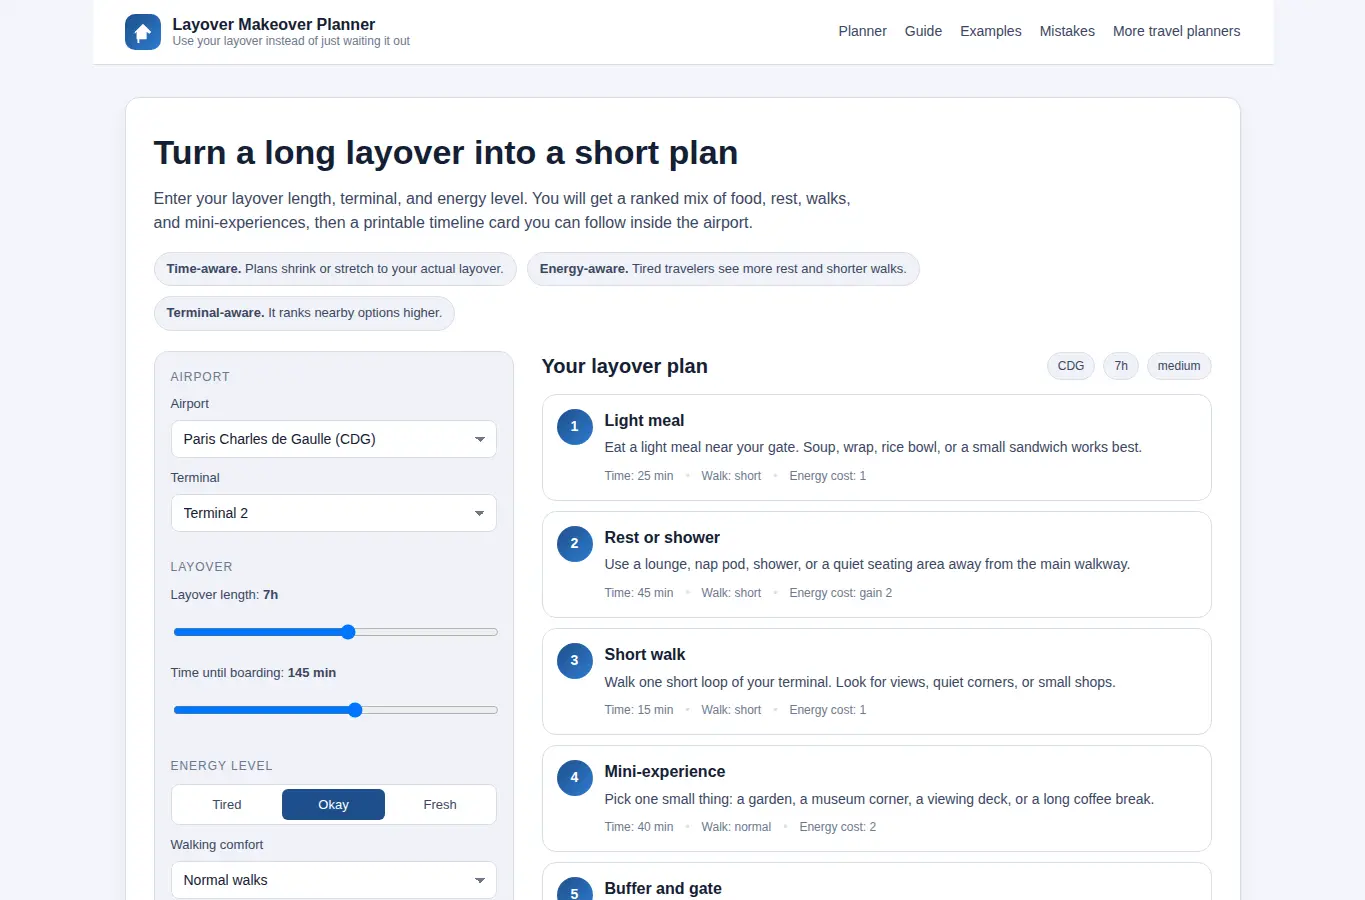Click the Layover Makeover Planner site title
Viewport: 1365px width, 900px height.
274,24
